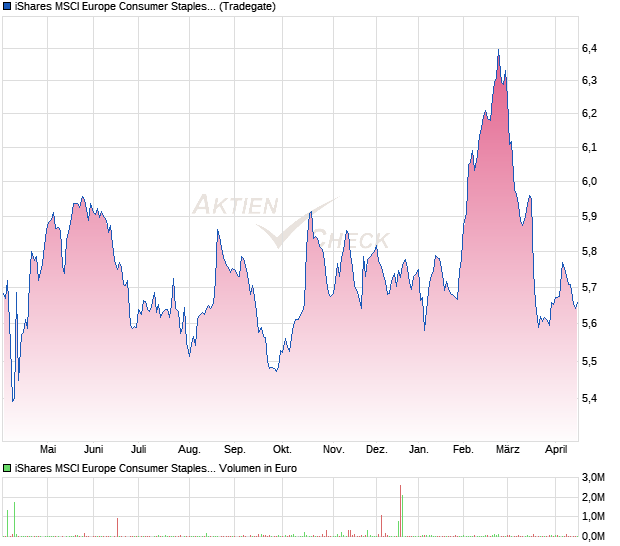Select the 'Okt.' month label
The image size is (620, 546).
(282, 449)
